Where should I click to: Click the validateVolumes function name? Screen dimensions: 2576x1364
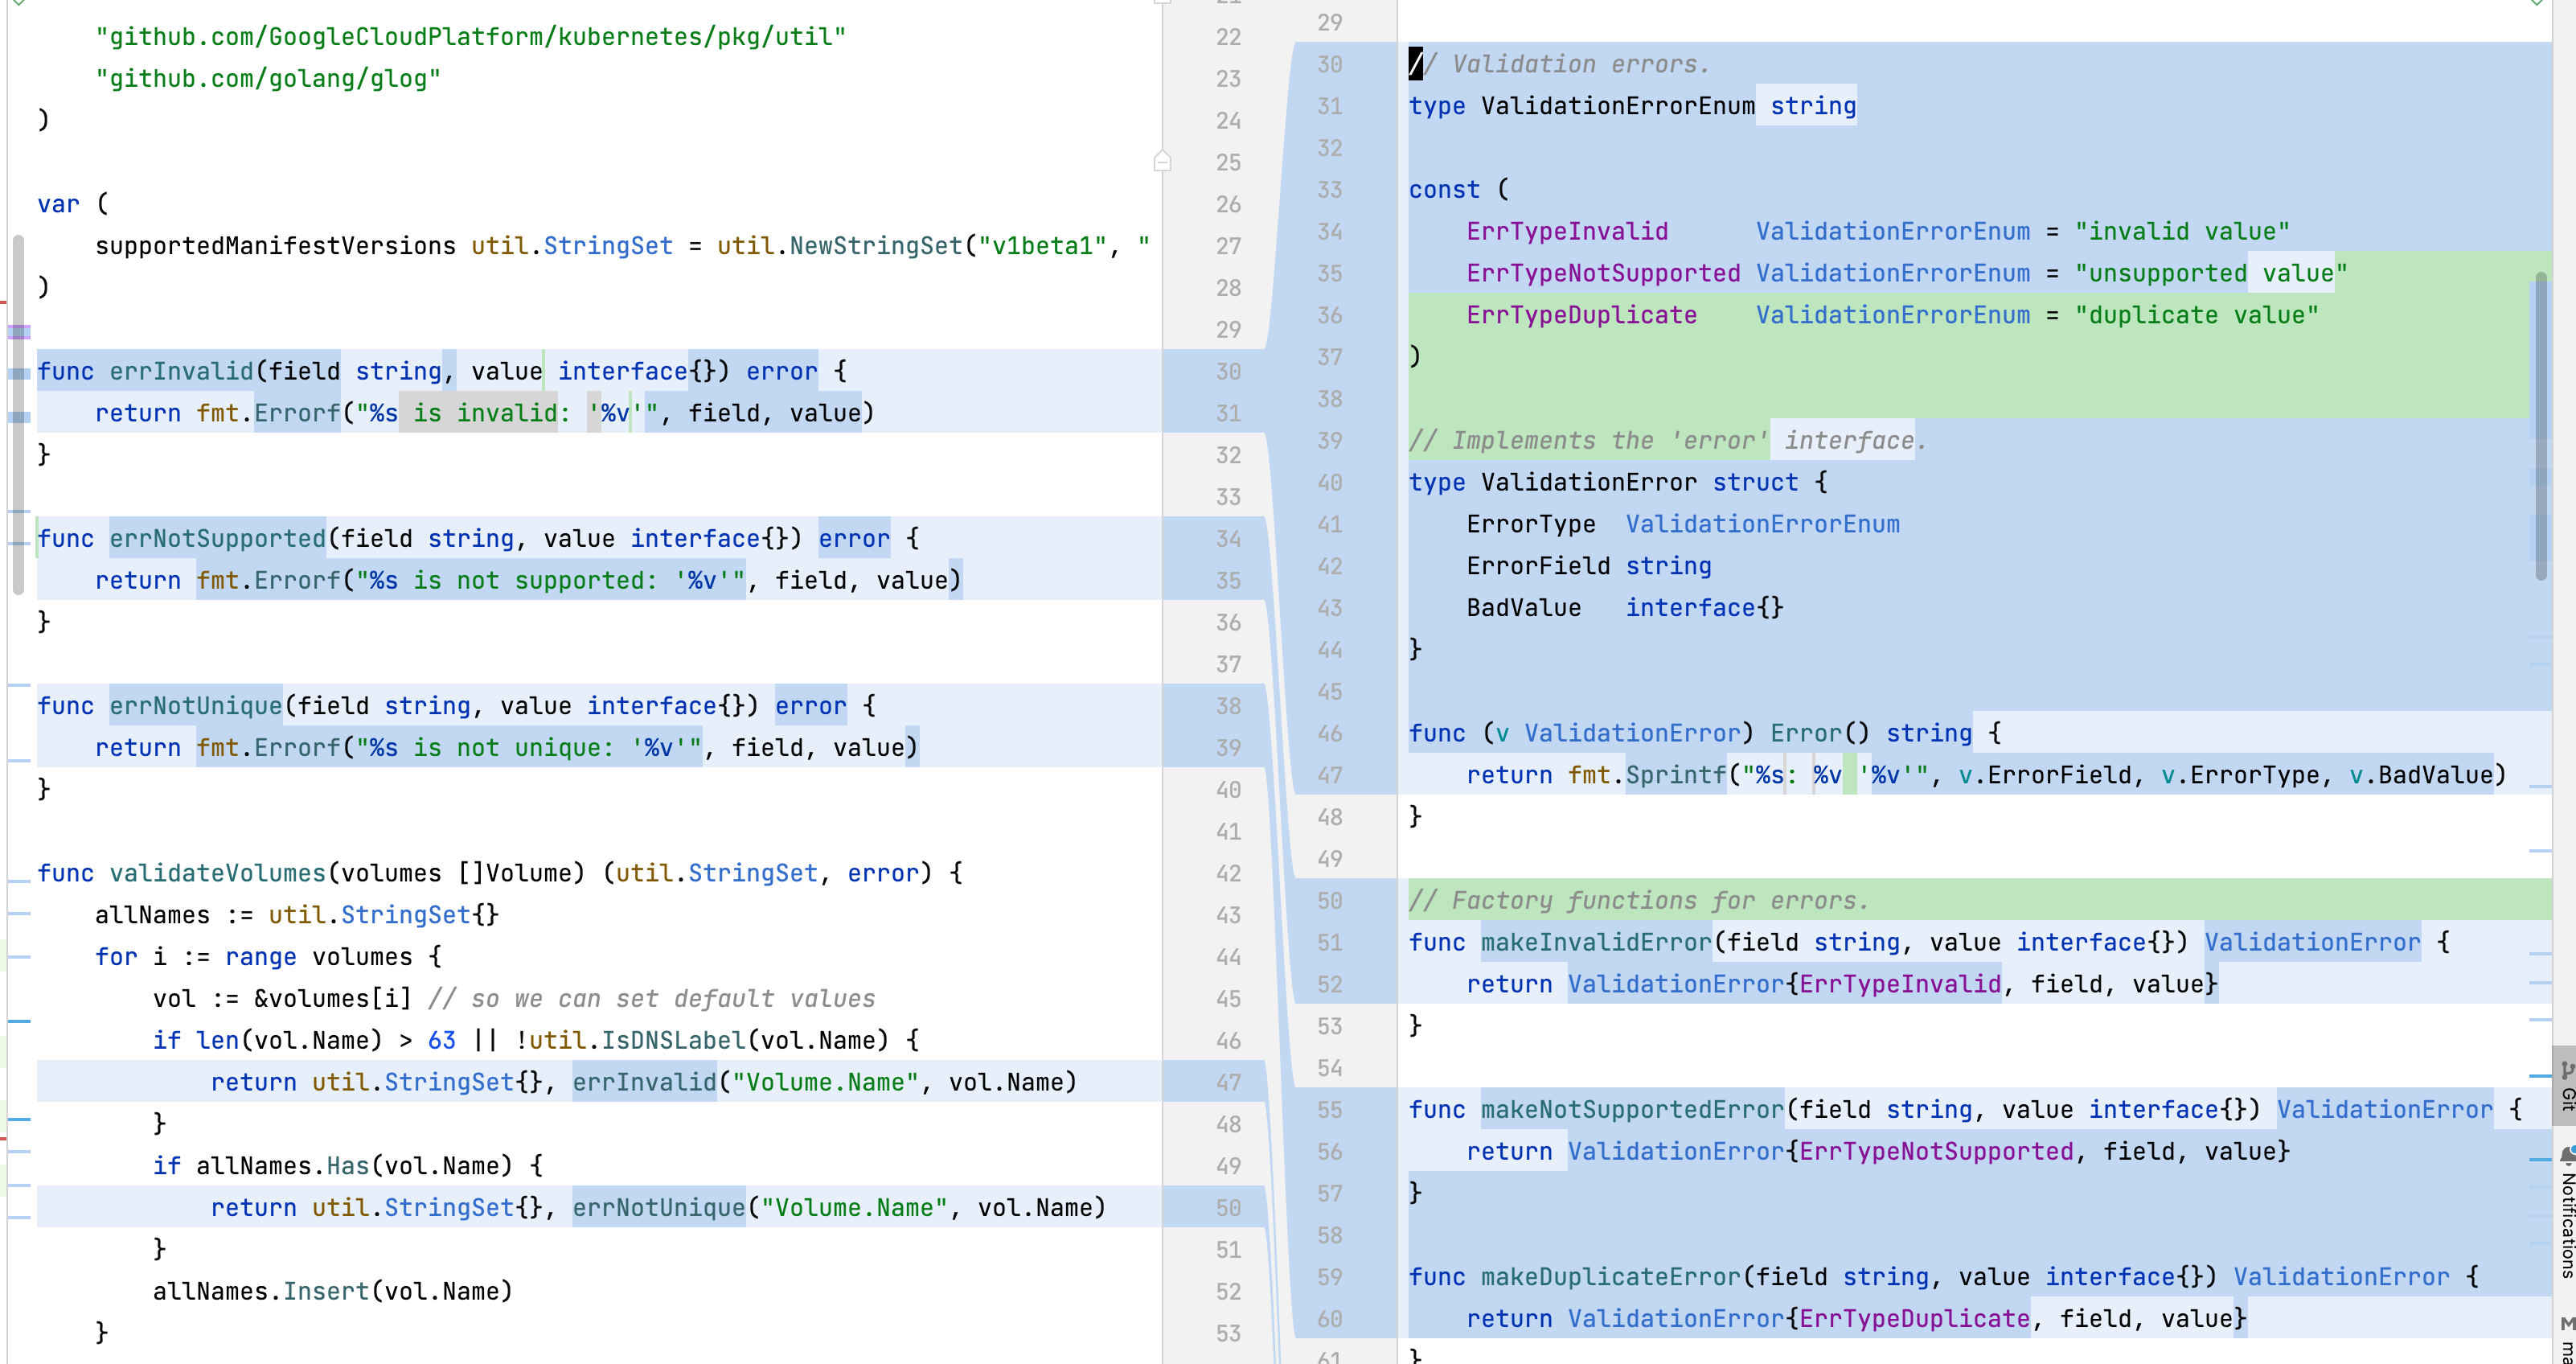pos(218,873)
